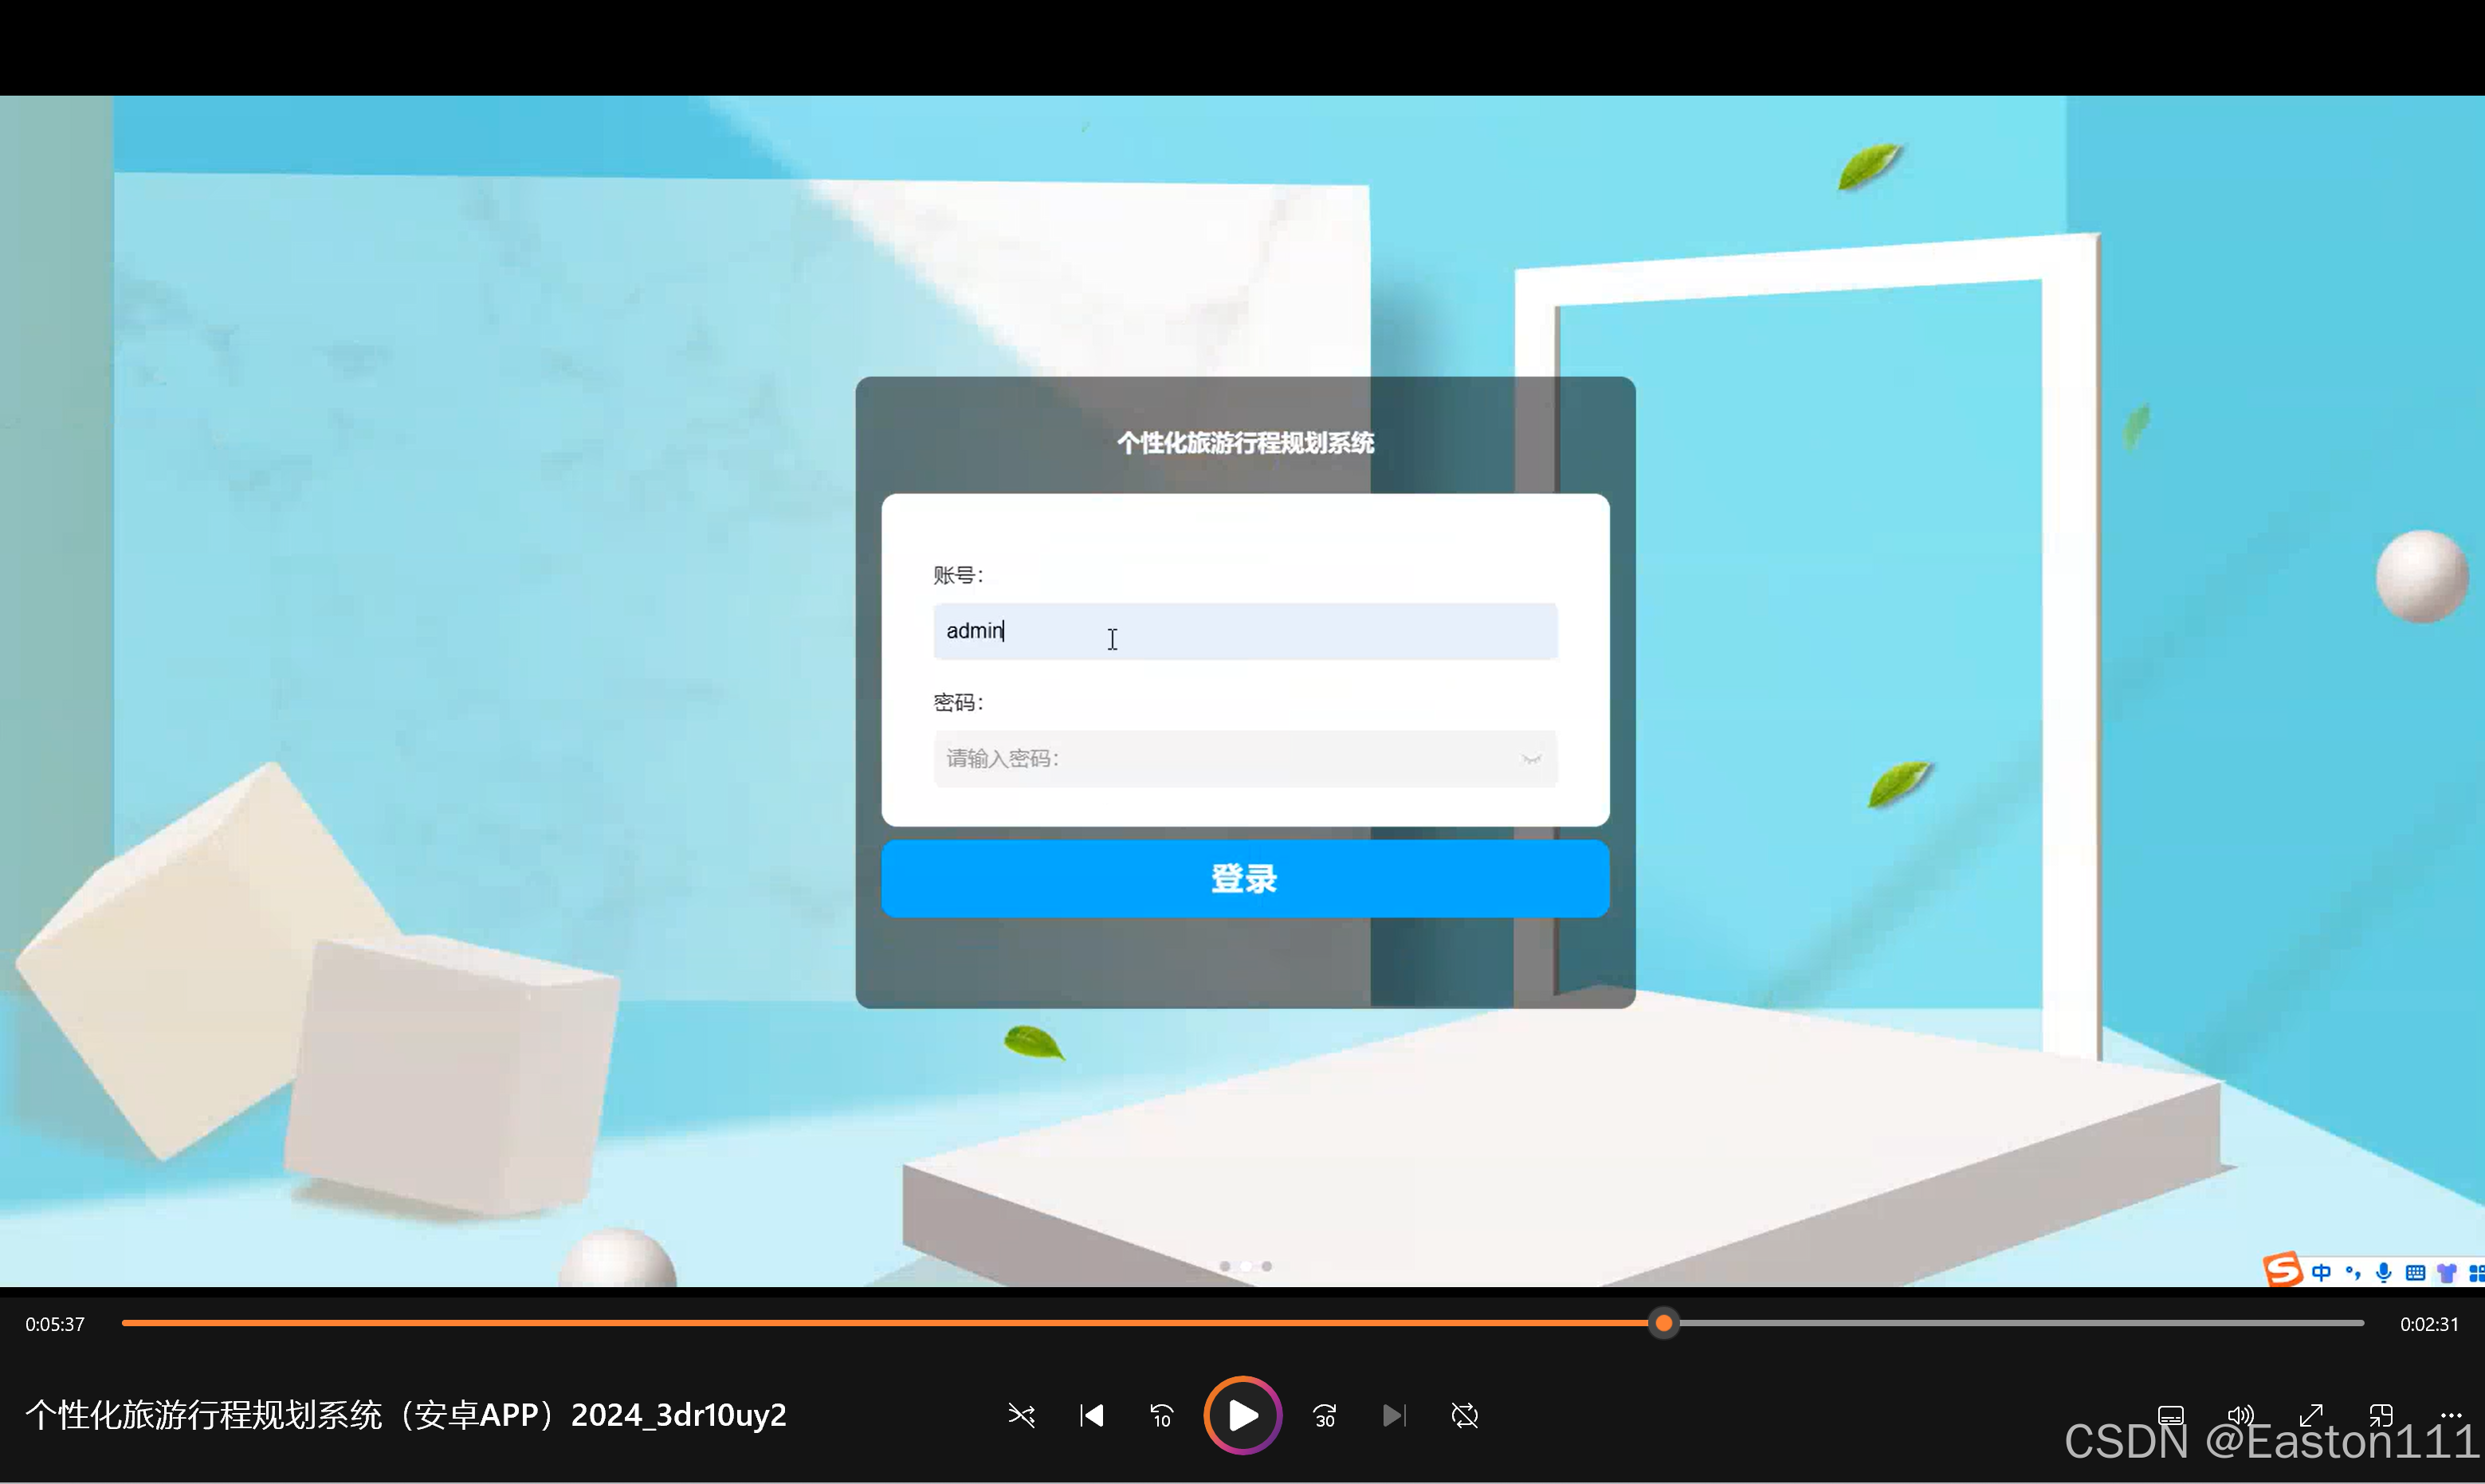
Task: Enter full screen mode
Action: tap(2311, 1415)
